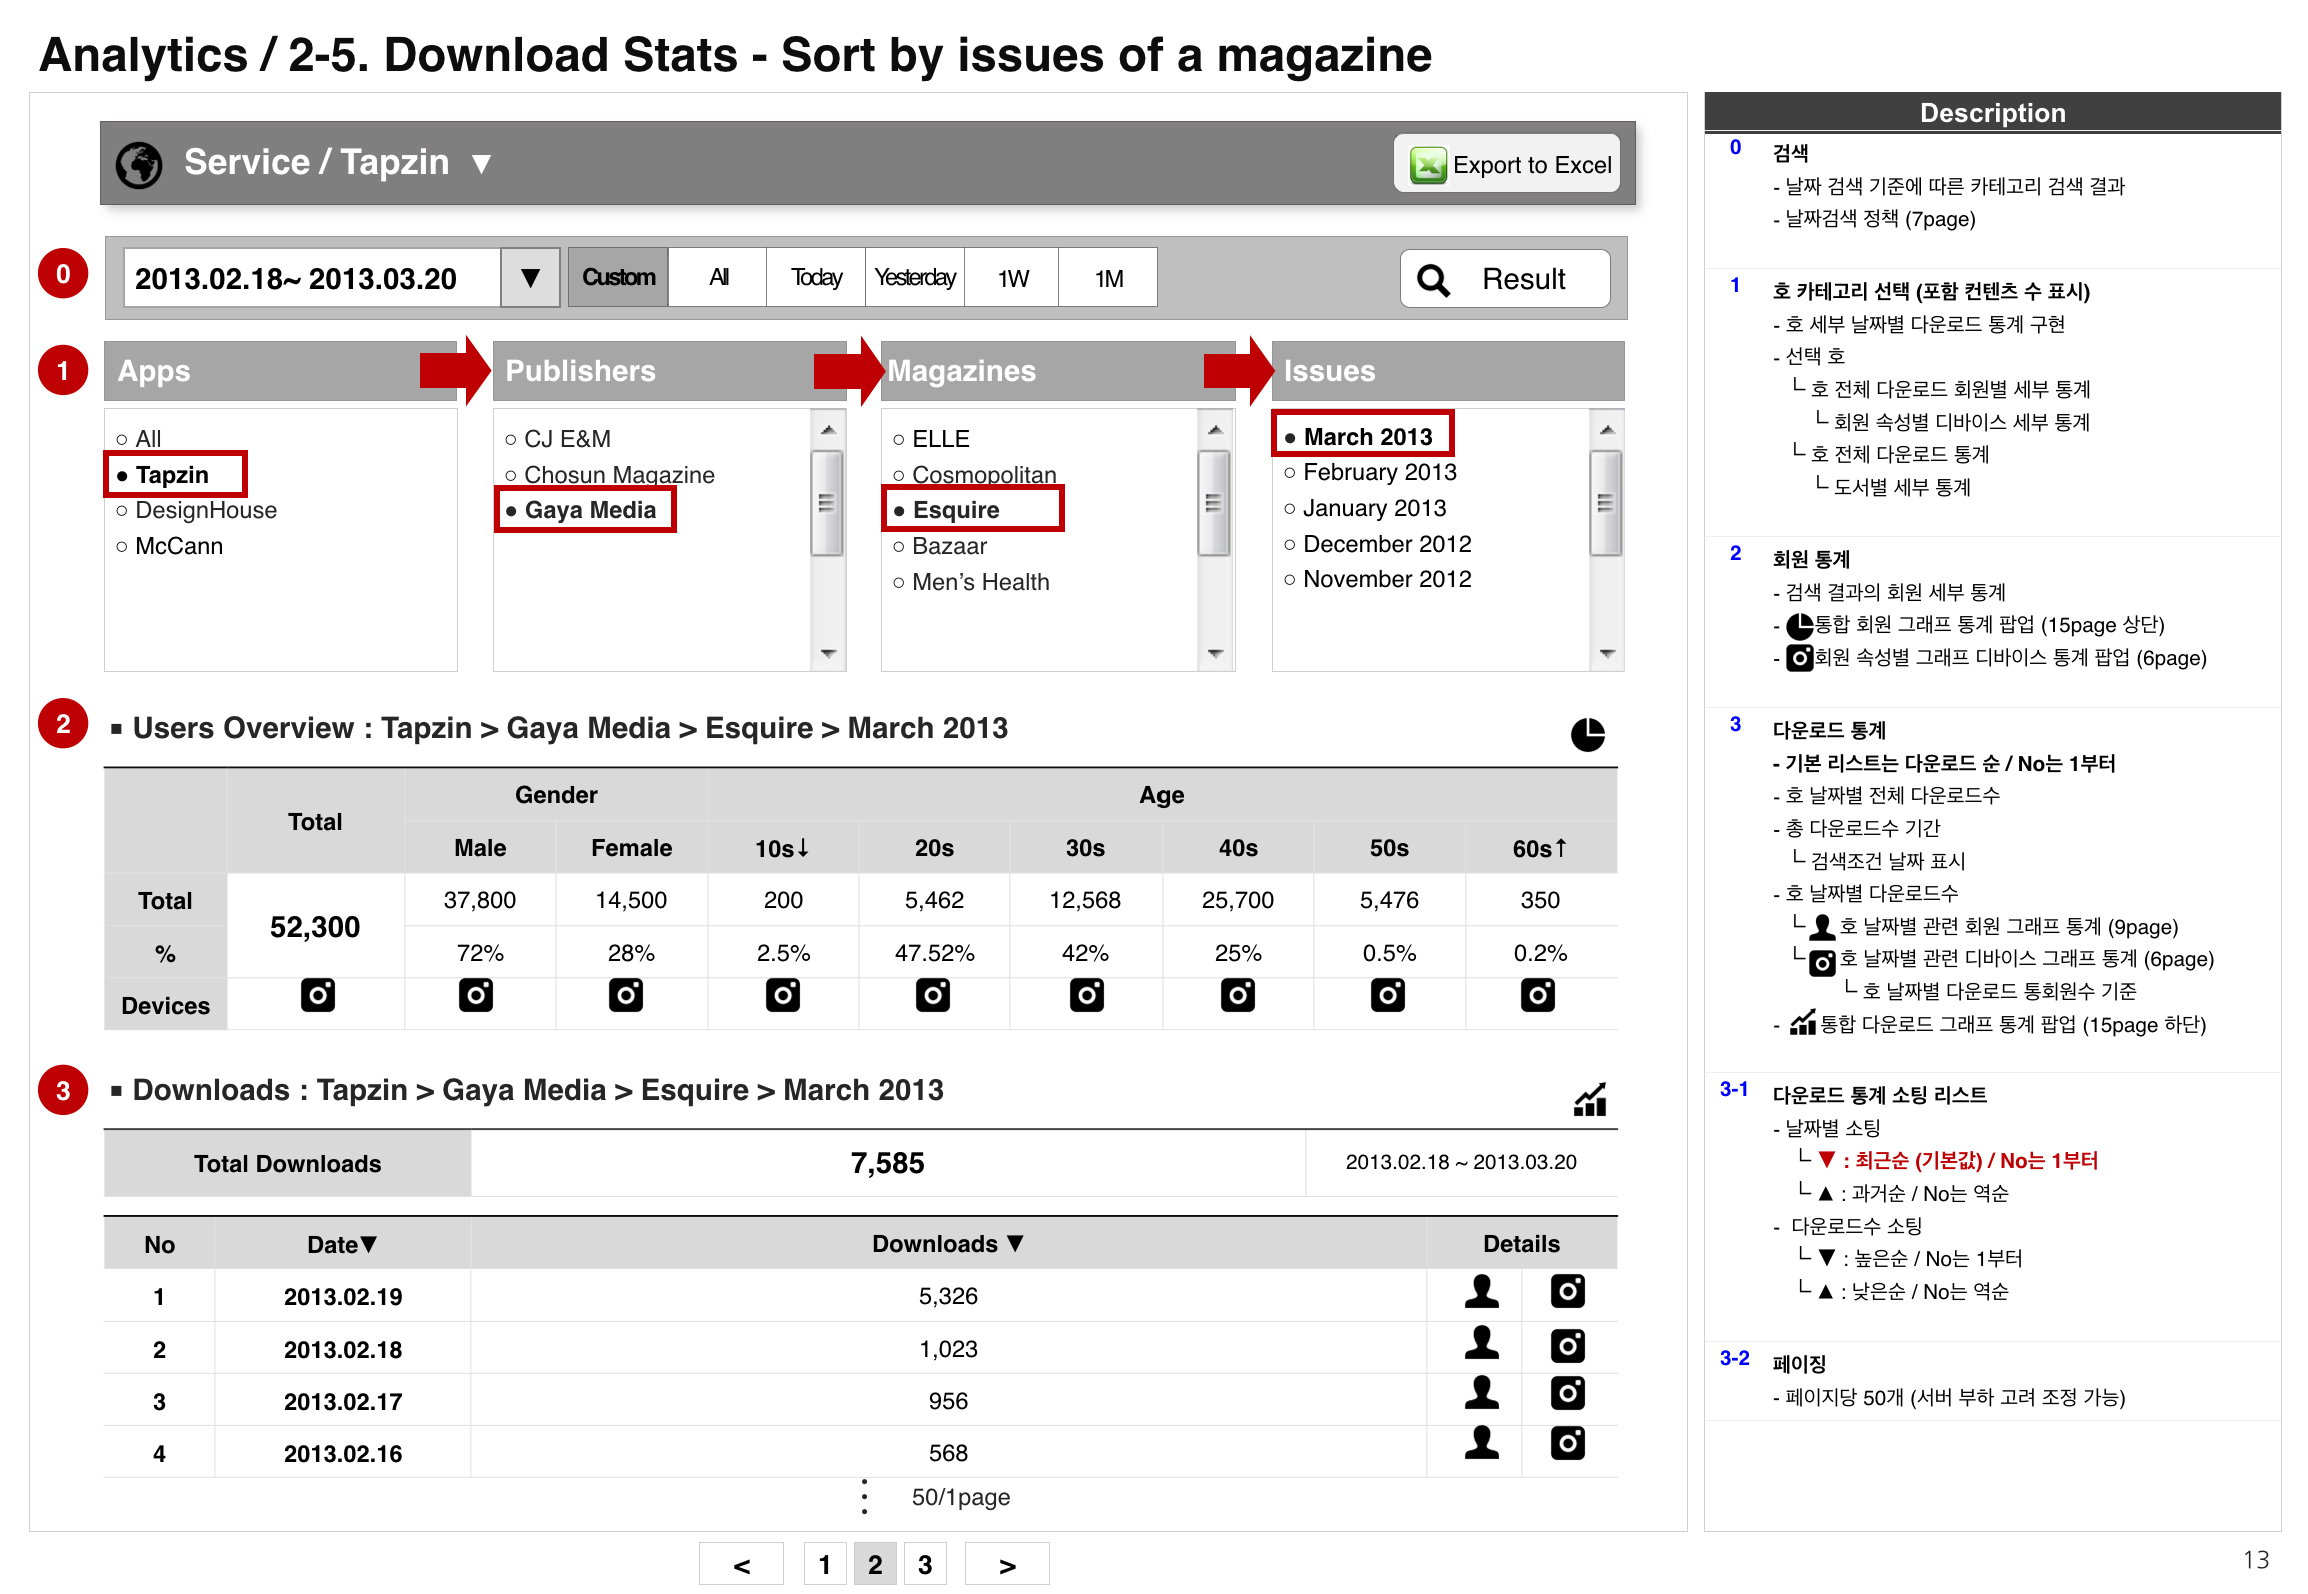Go to page 1 of results

click(x=825, y=1565)
